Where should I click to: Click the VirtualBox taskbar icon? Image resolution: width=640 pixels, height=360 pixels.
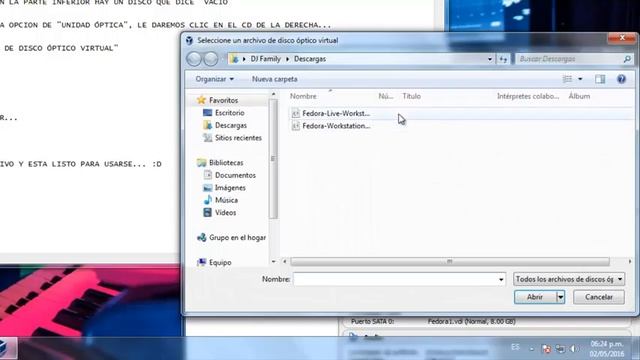(4, 348)
